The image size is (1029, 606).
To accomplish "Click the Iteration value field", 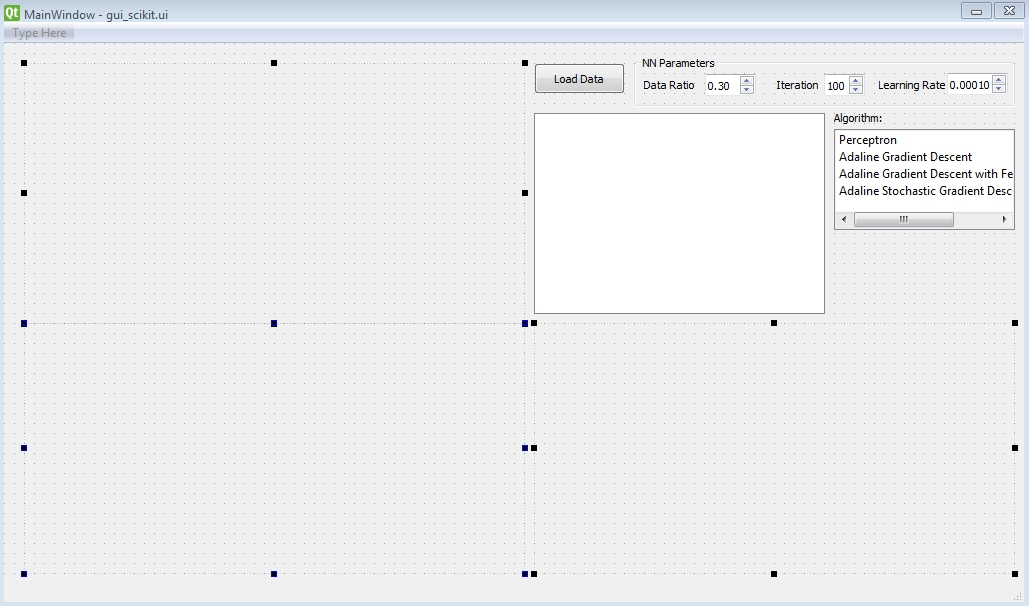I will (834, 85).
